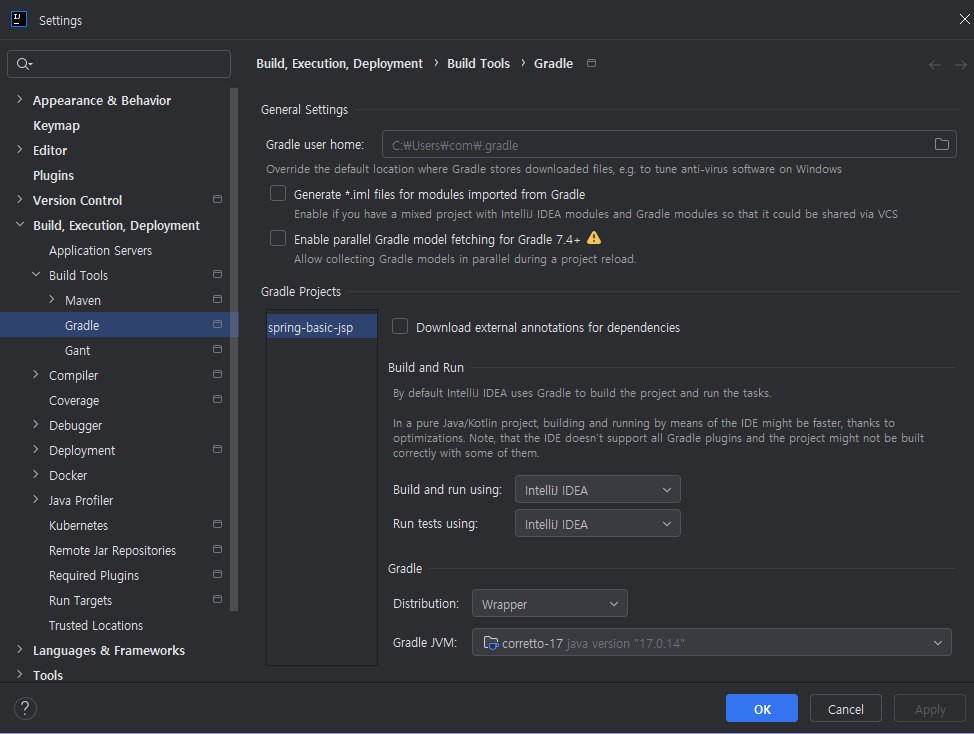Click the OK button
Image resolution: width=974 pixels, height=734 pixels.
[762, 709]
